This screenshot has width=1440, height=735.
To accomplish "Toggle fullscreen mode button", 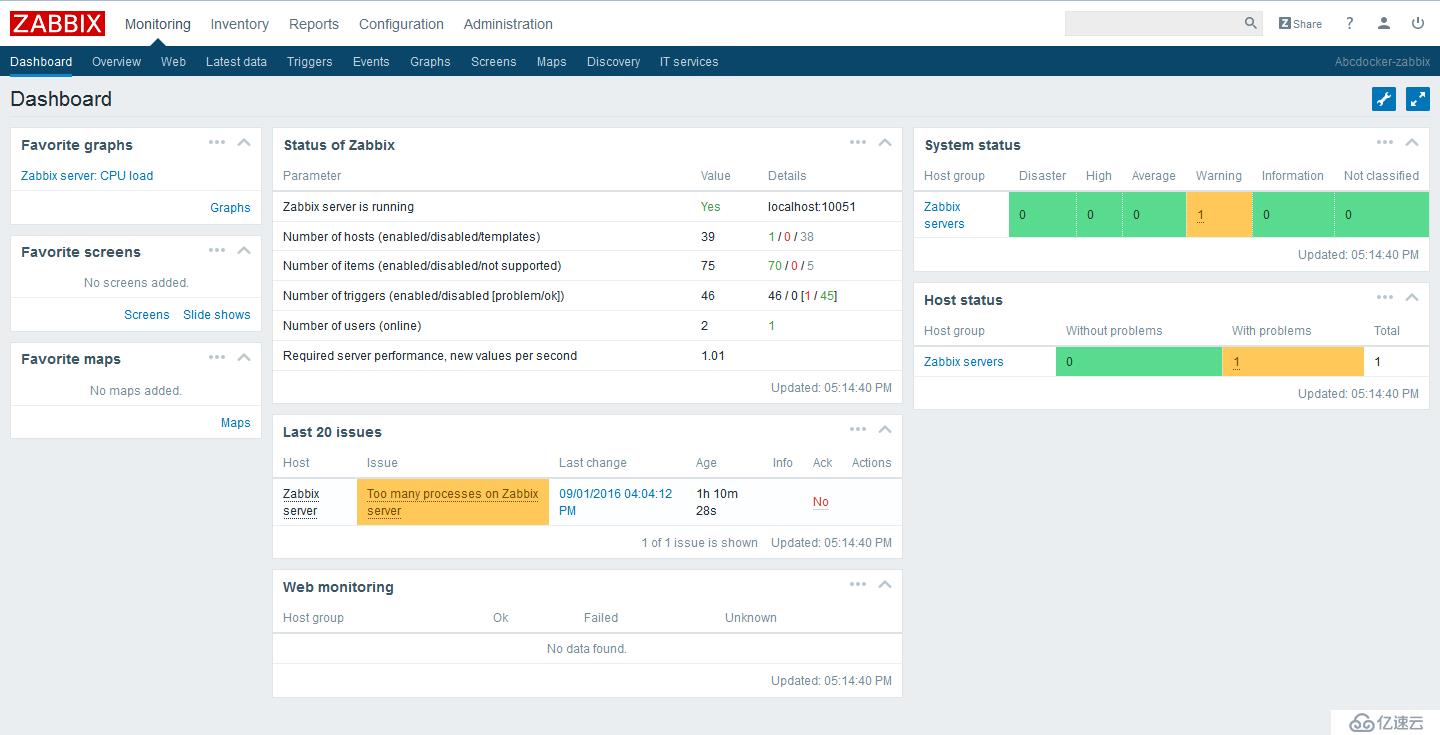I will pos(1418,99).
